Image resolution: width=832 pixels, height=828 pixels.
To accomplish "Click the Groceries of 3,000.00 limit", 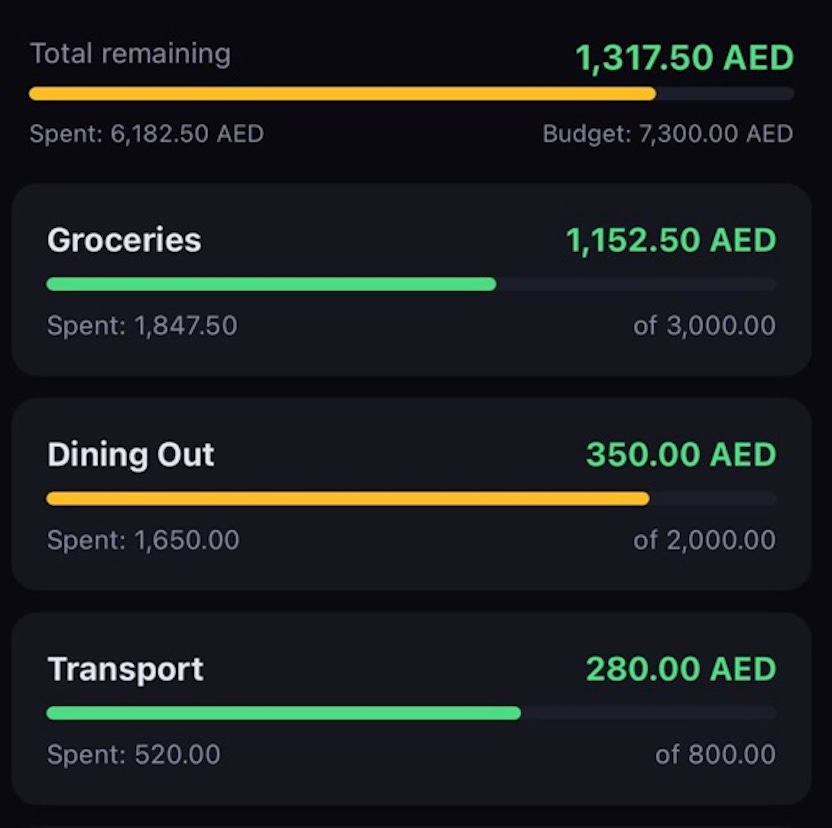I will pyautogui.click(x=705, y=325).
